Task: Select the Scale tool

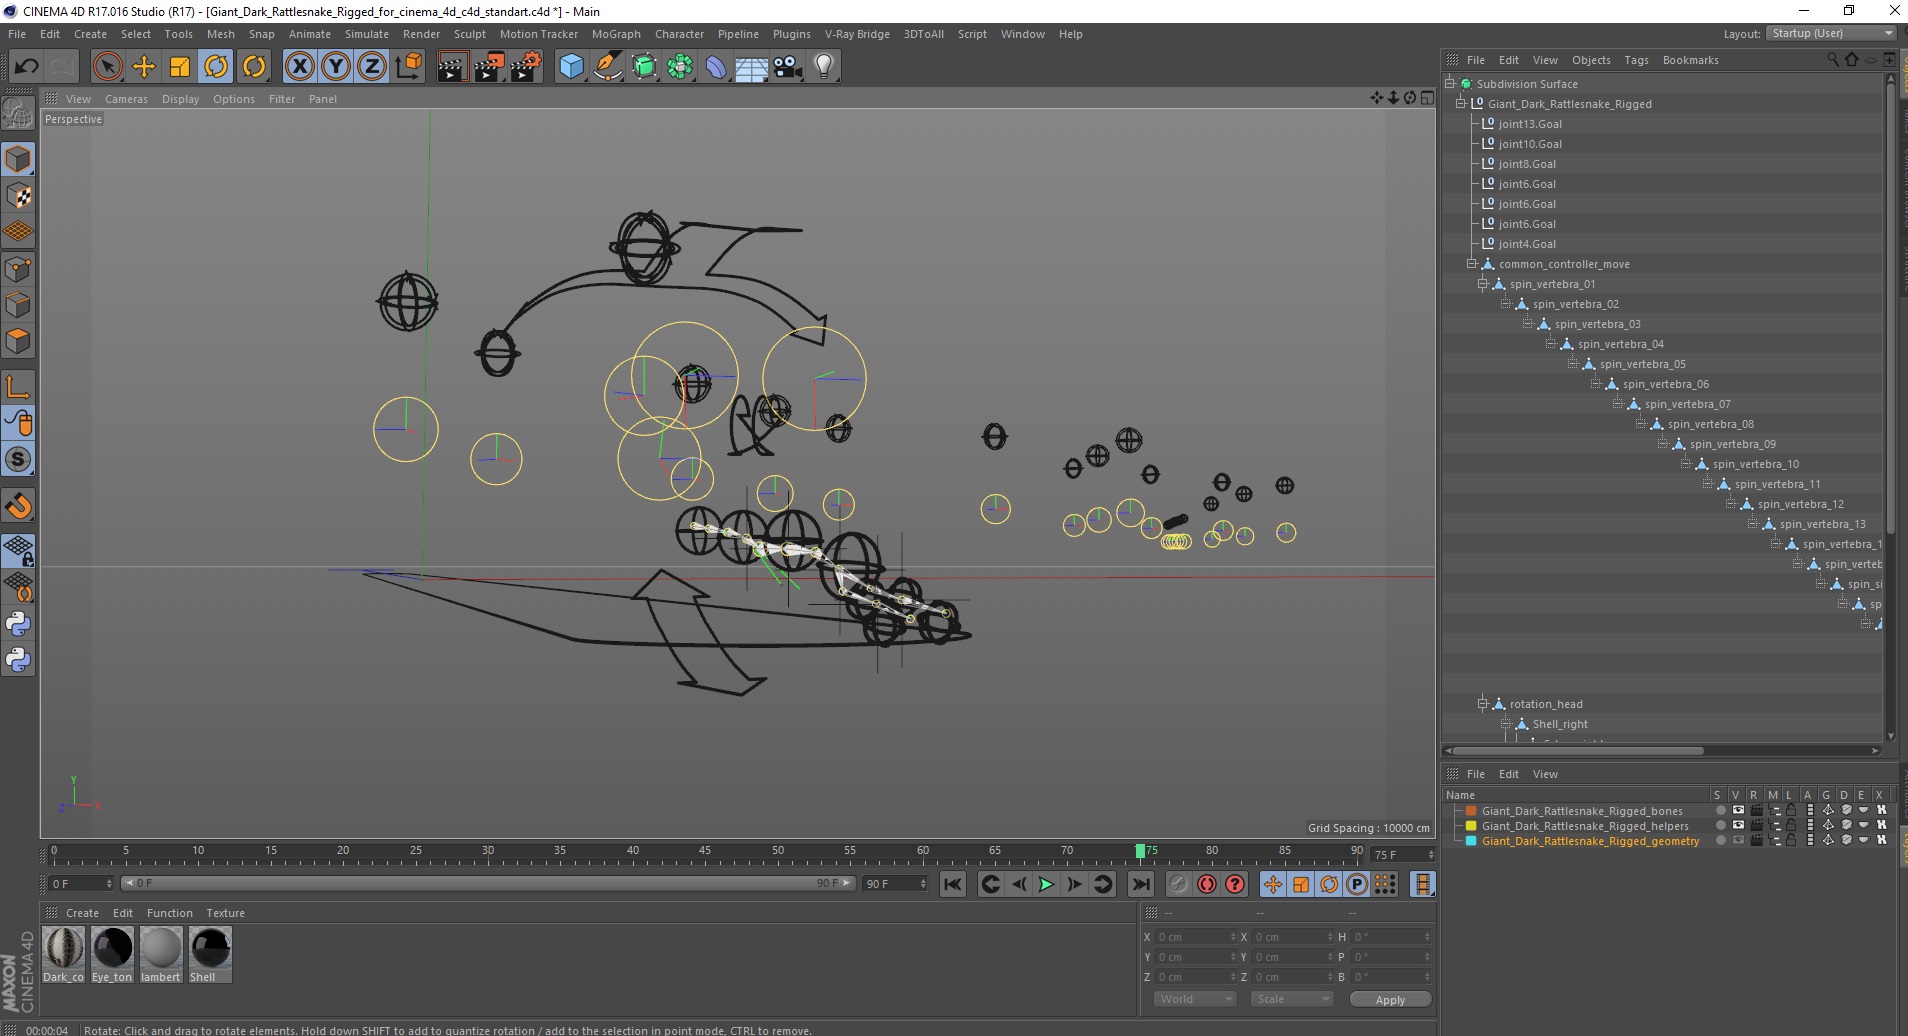Action: pyautogui.click(x=180, y=67)
